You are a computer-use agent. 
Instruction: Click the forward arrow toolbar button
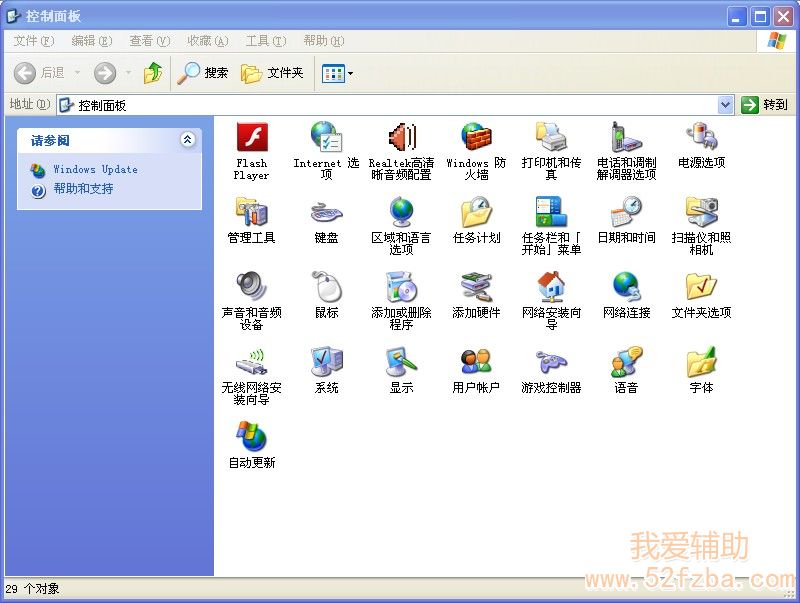point(105,73)
